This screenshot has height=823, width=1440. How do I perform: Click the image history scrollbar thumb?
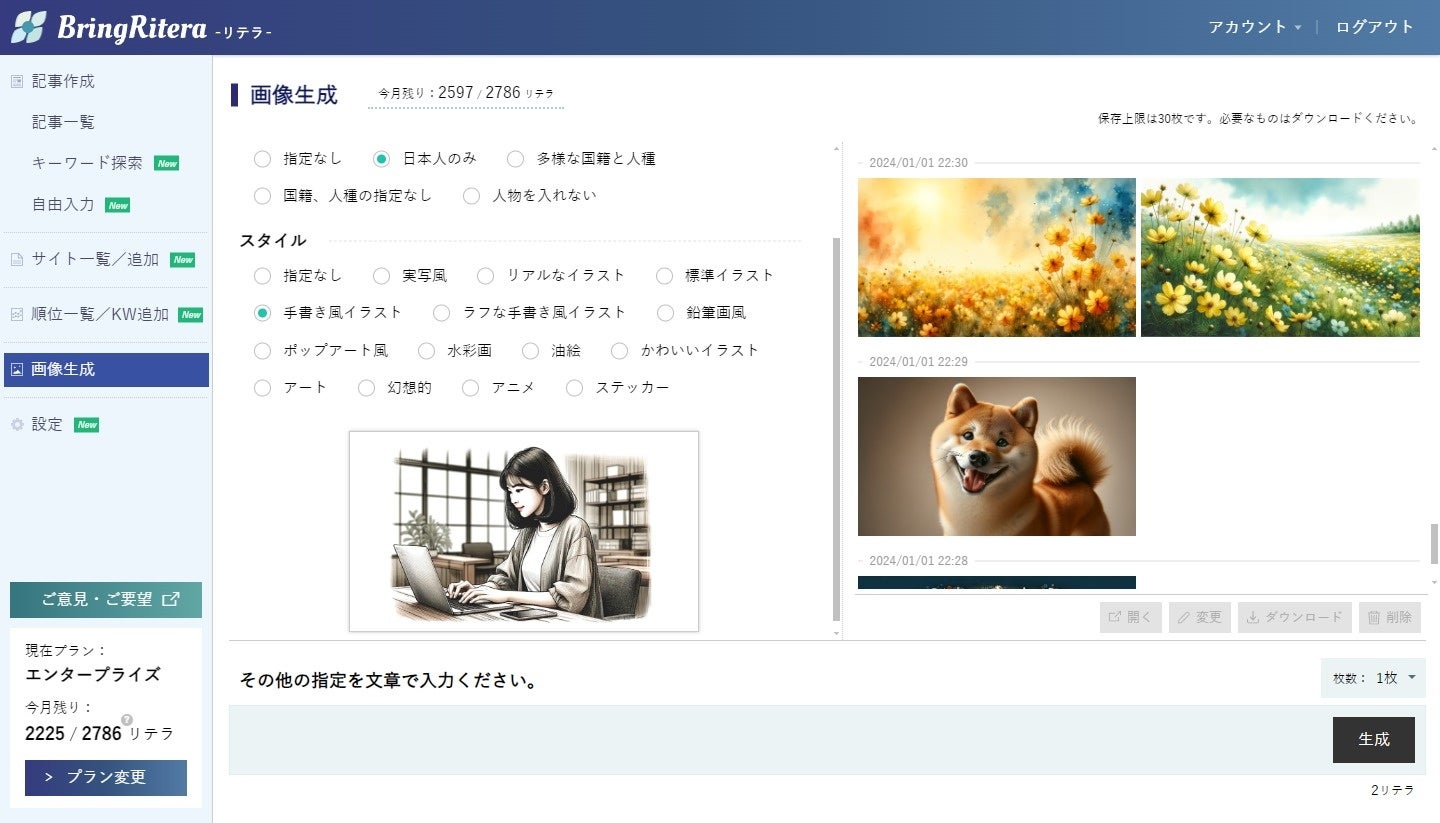tap(1434, 544)
